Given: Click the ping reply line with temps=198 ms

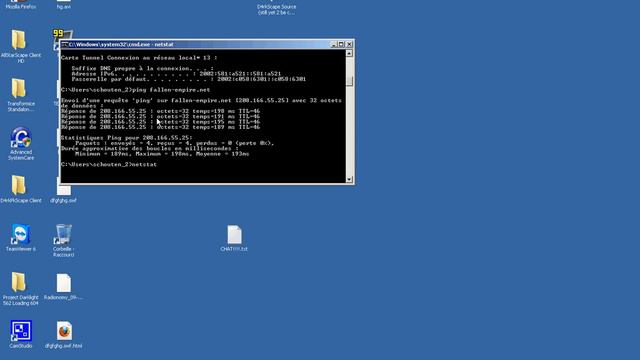Looking at the screenshot, I should click(160, 111).
